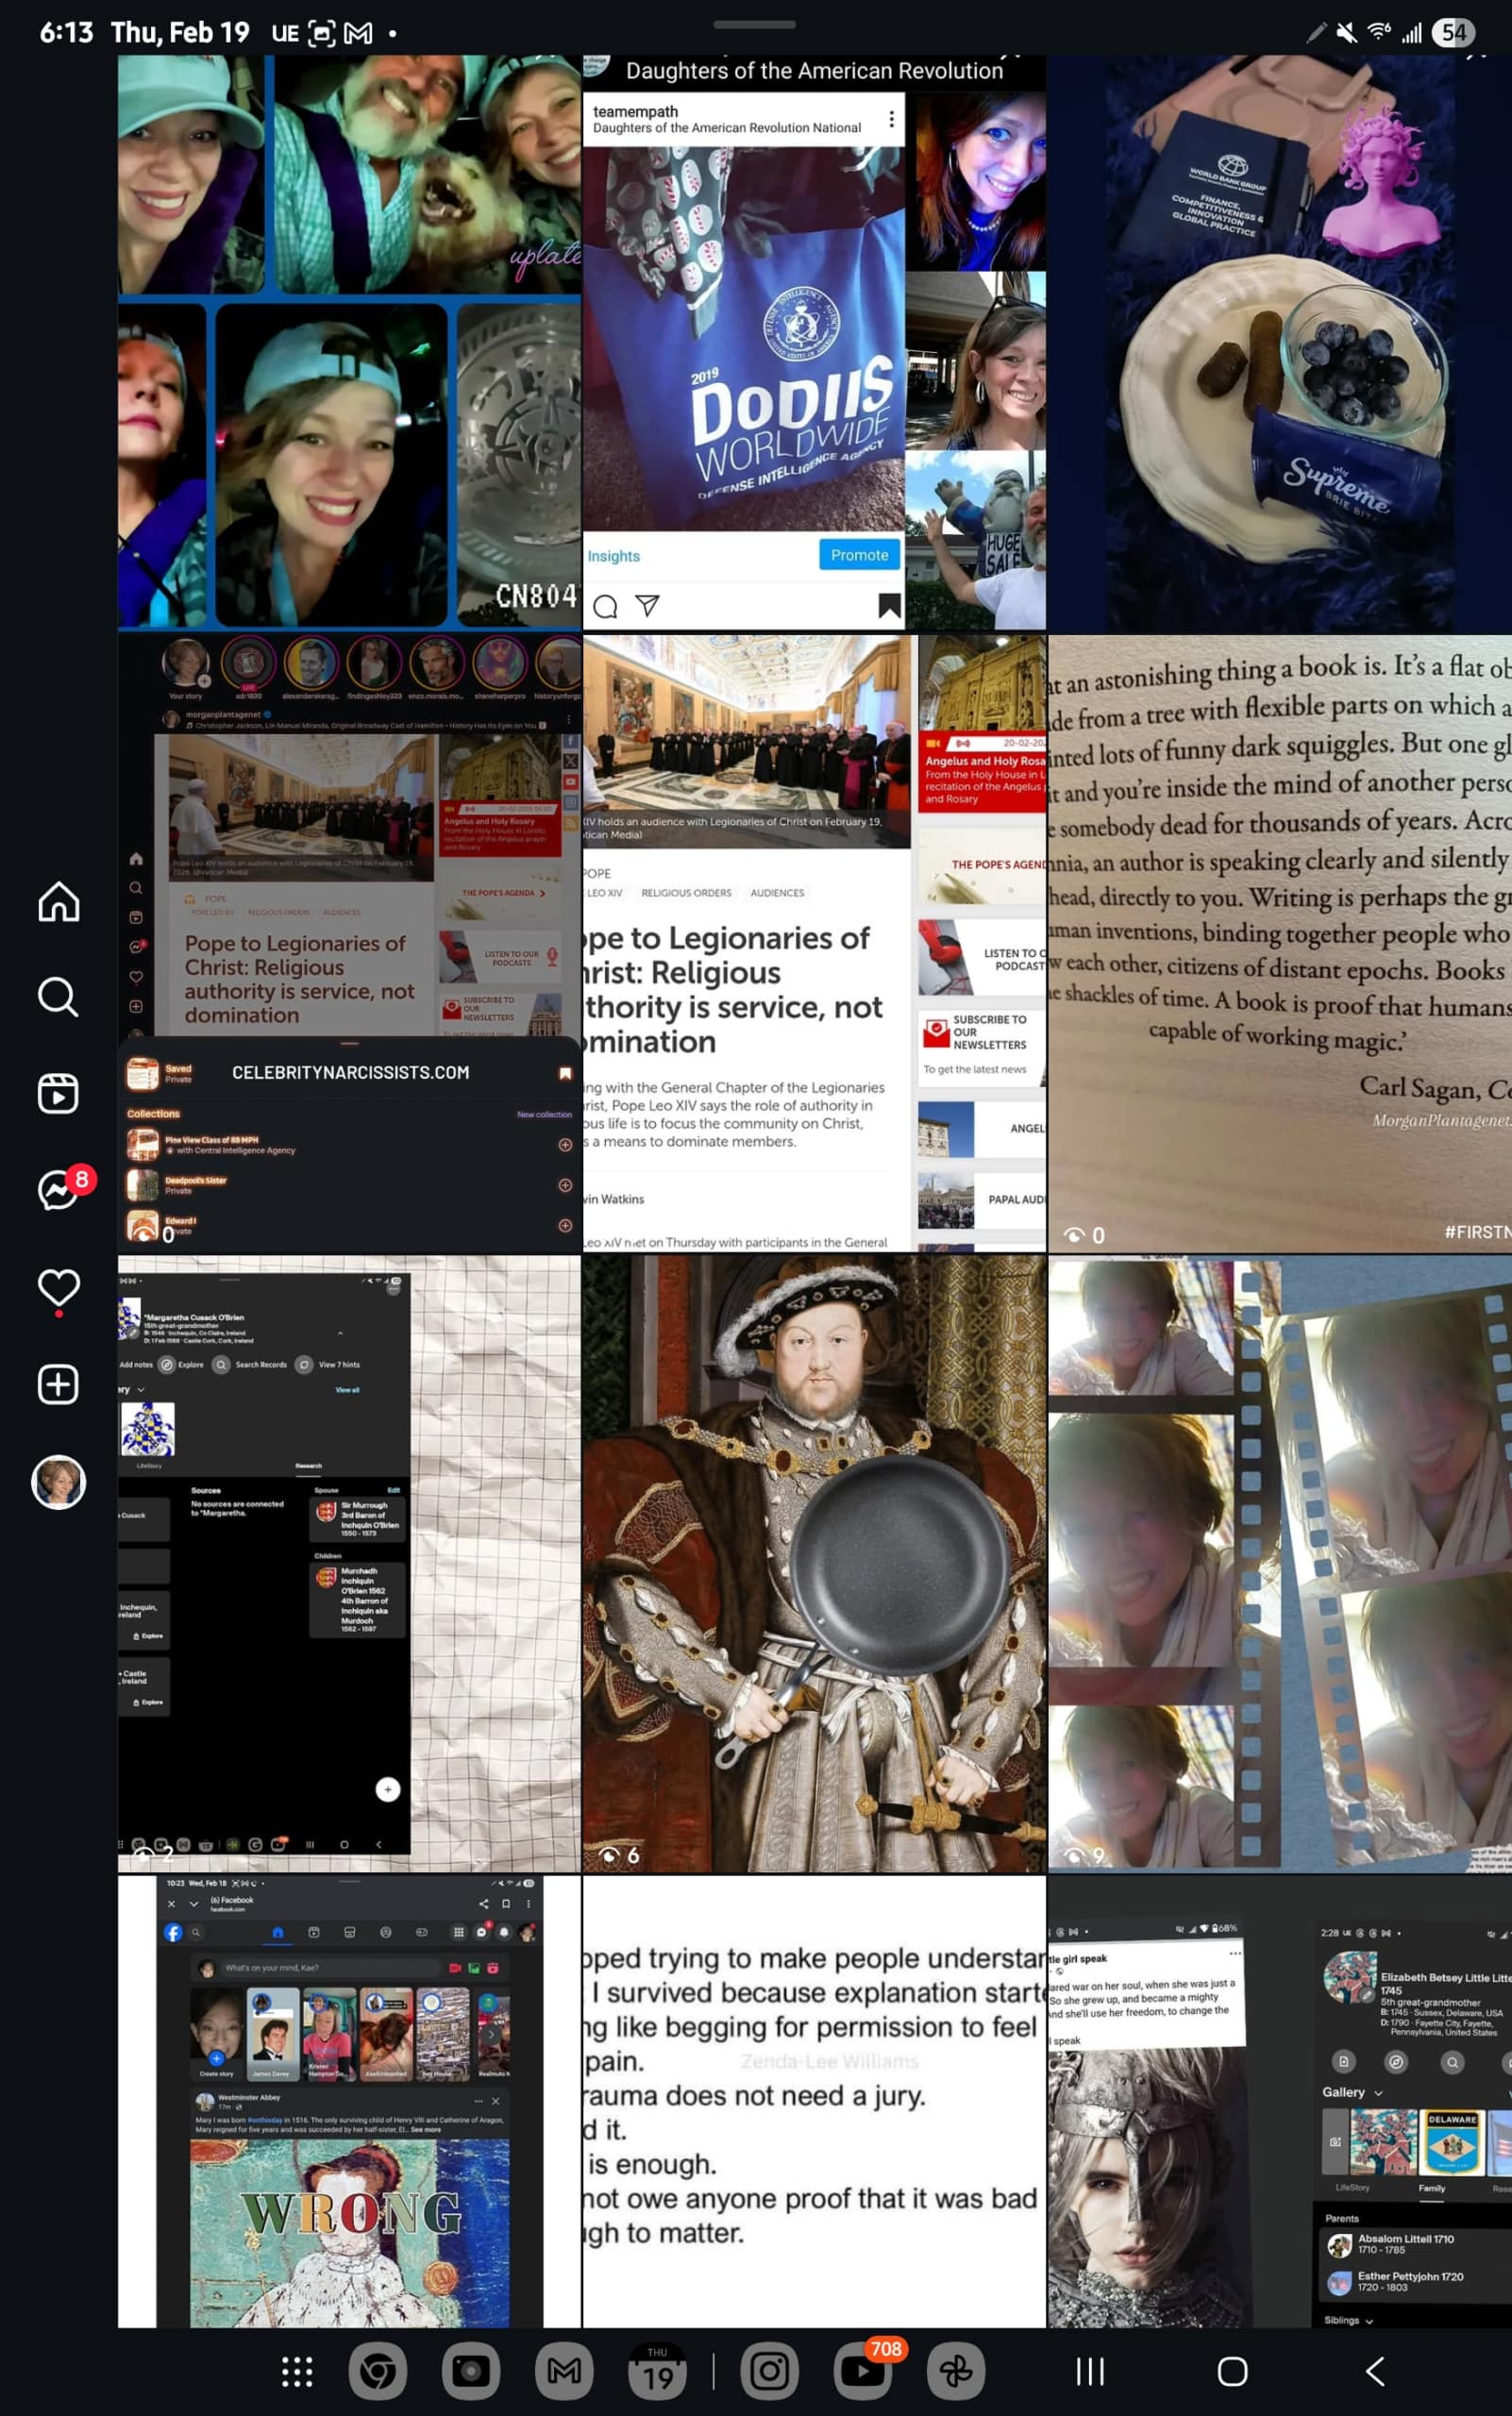Launch Chrome from the taskbar
Viewport: 1512px width, 2416px height.
377,2371
